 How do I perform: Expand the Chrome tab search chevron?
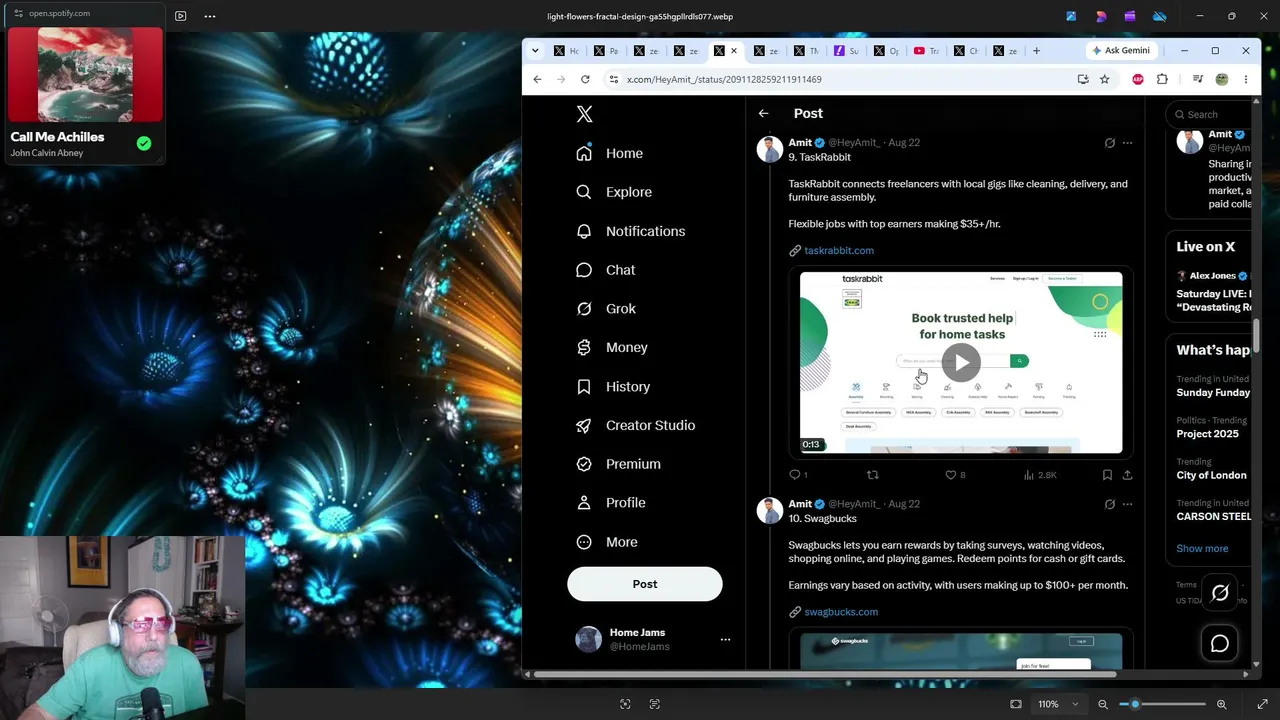click(x=535, y=51)
